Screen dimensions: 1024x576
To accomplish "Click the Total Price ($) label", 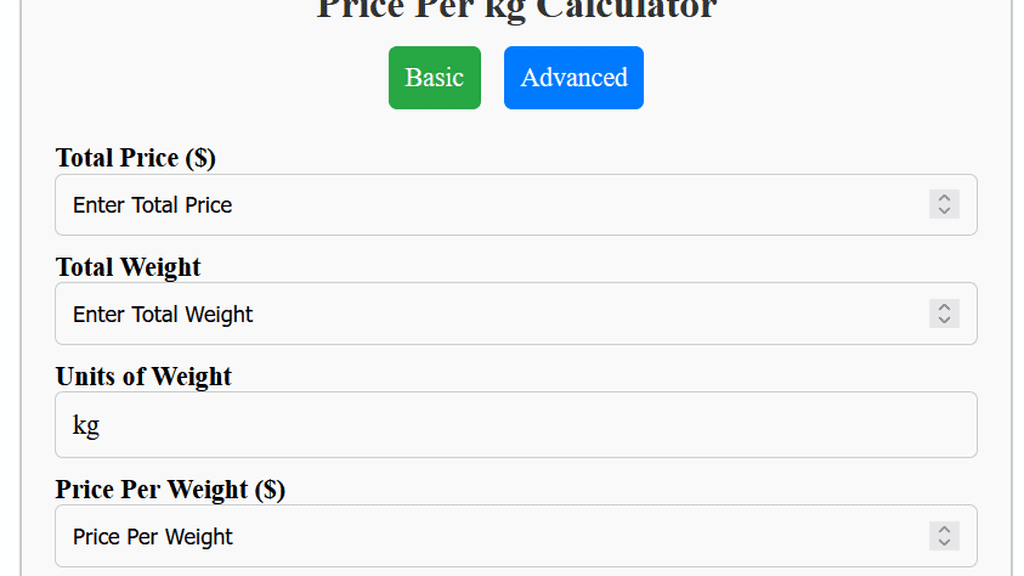I will pyautogui.click(x=135, y=157).
